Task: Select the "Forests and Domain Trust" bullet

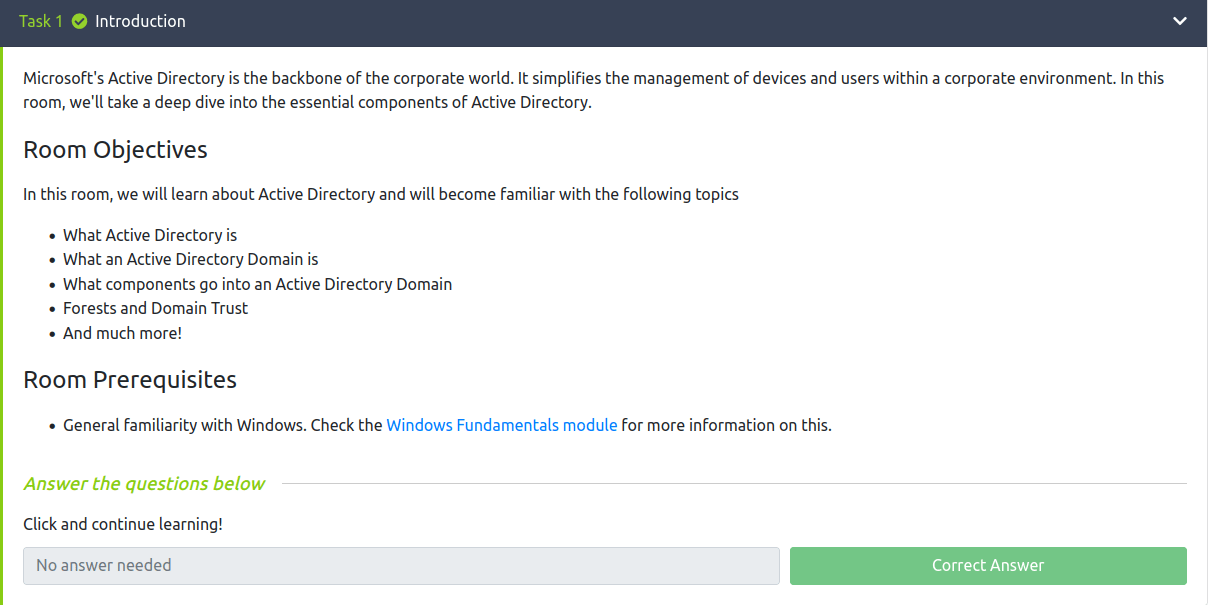Action: [155, 308]
